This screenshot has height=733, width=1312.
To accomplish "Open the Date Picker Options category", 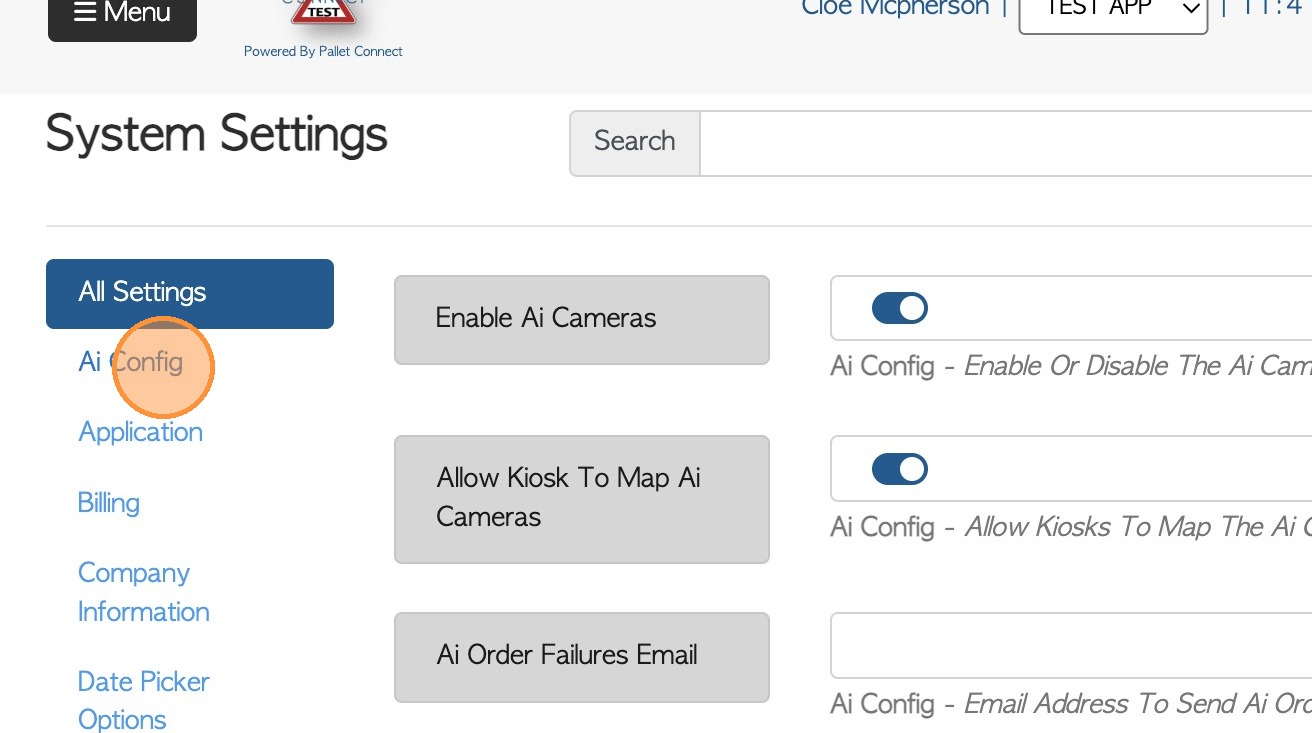I will 143,700.
